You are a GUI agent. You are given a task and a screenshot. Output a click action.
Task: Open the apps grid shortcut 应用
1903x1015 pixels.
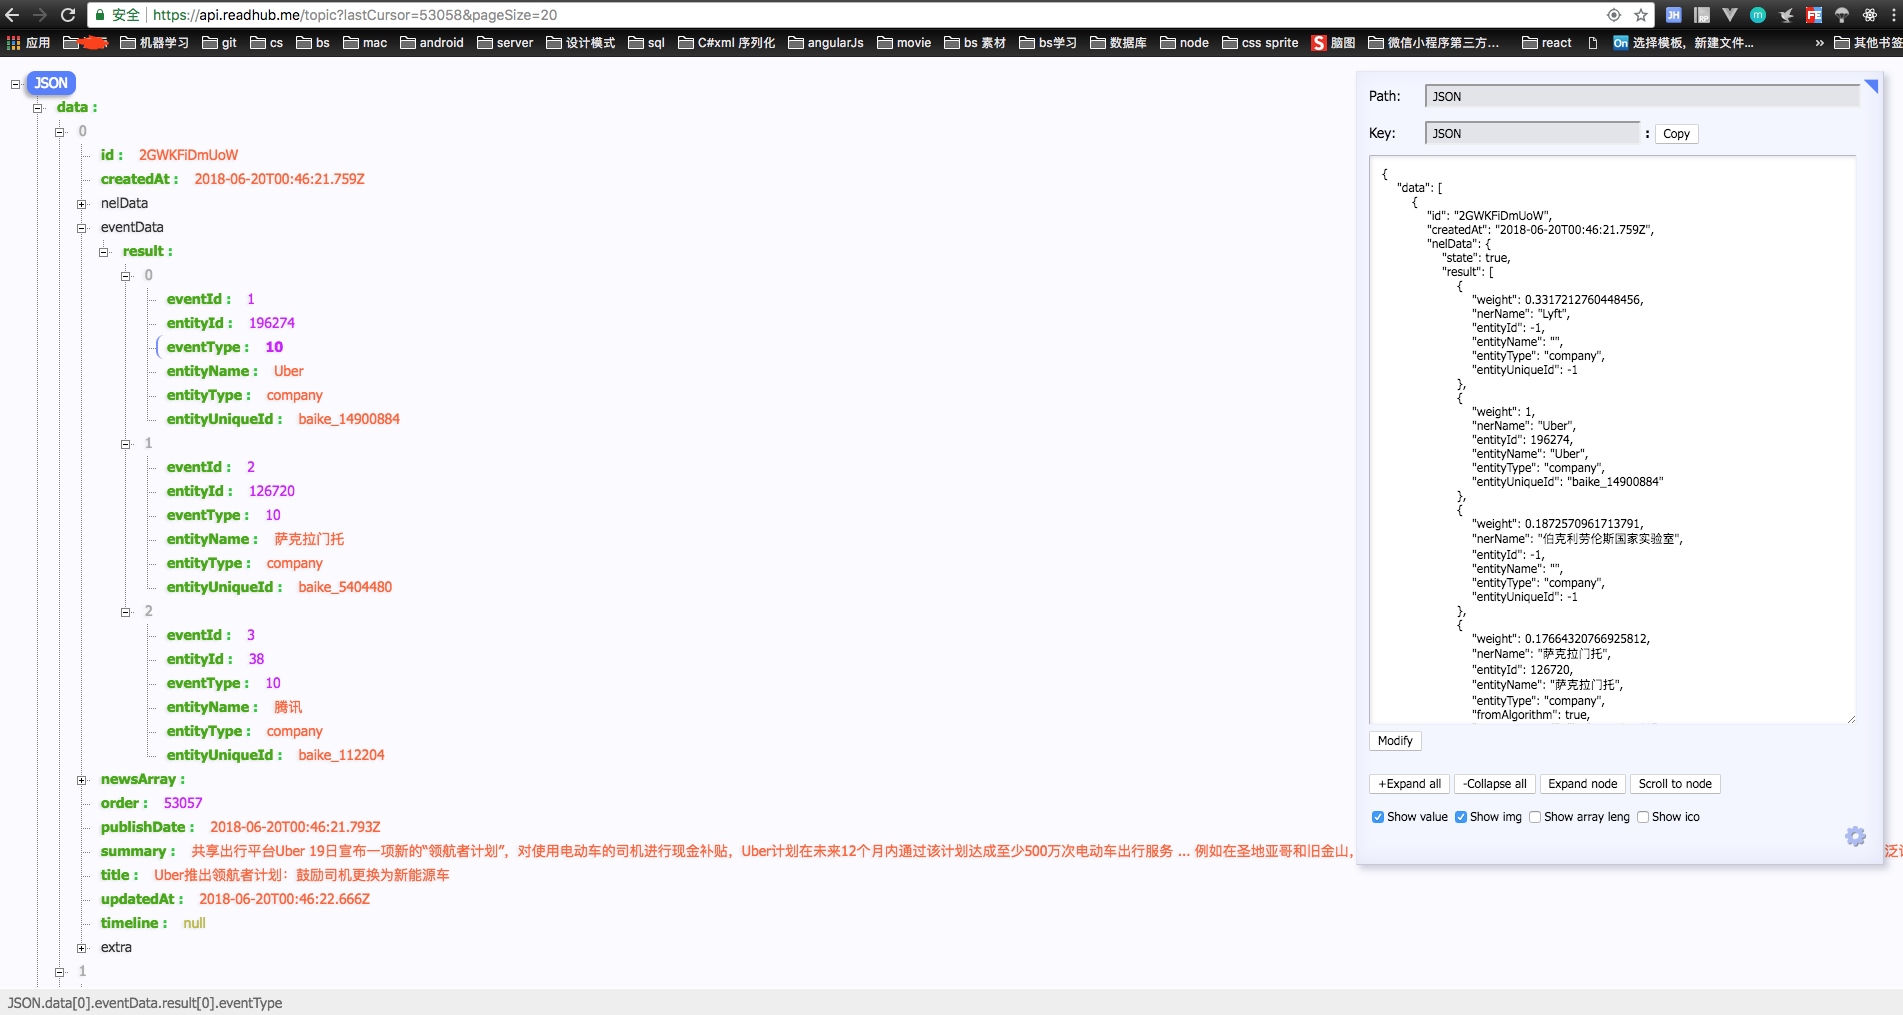(x=28, y=43)
